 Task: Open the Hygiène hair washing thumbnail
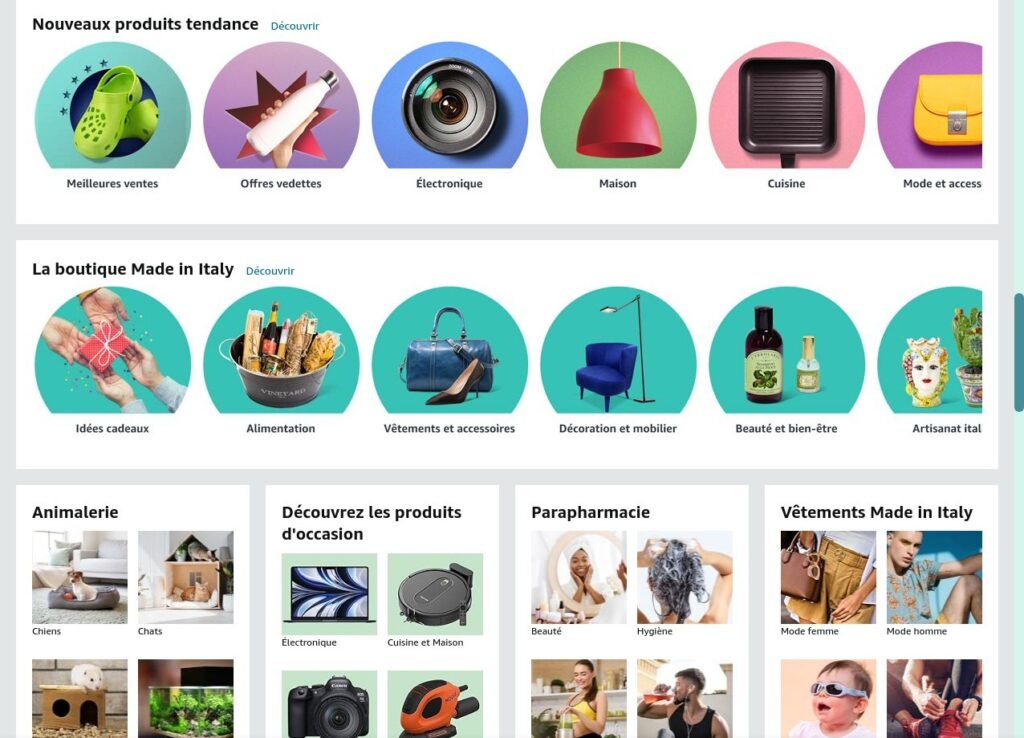click(x=684, y=577)
